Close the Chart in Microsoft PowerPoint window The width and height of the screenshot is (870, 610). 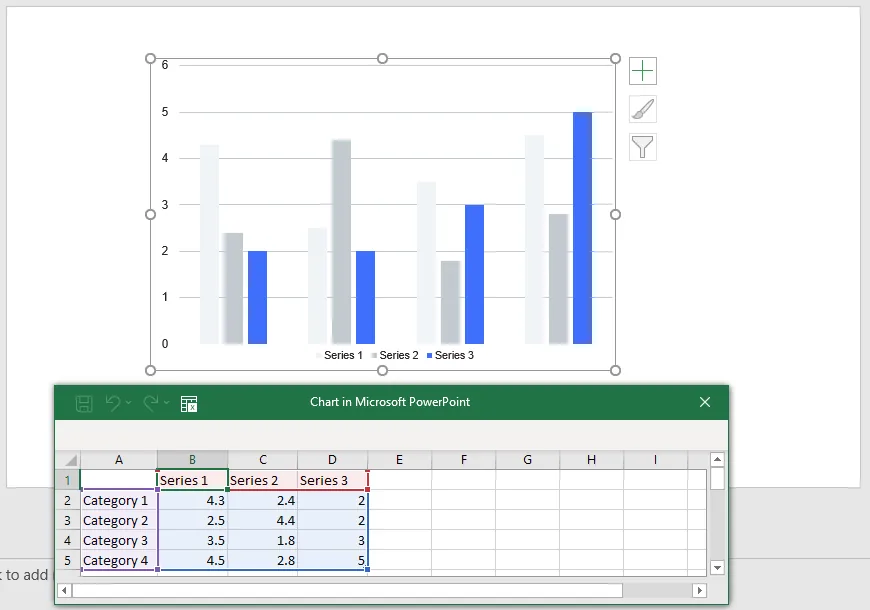(x=705, y=402)
